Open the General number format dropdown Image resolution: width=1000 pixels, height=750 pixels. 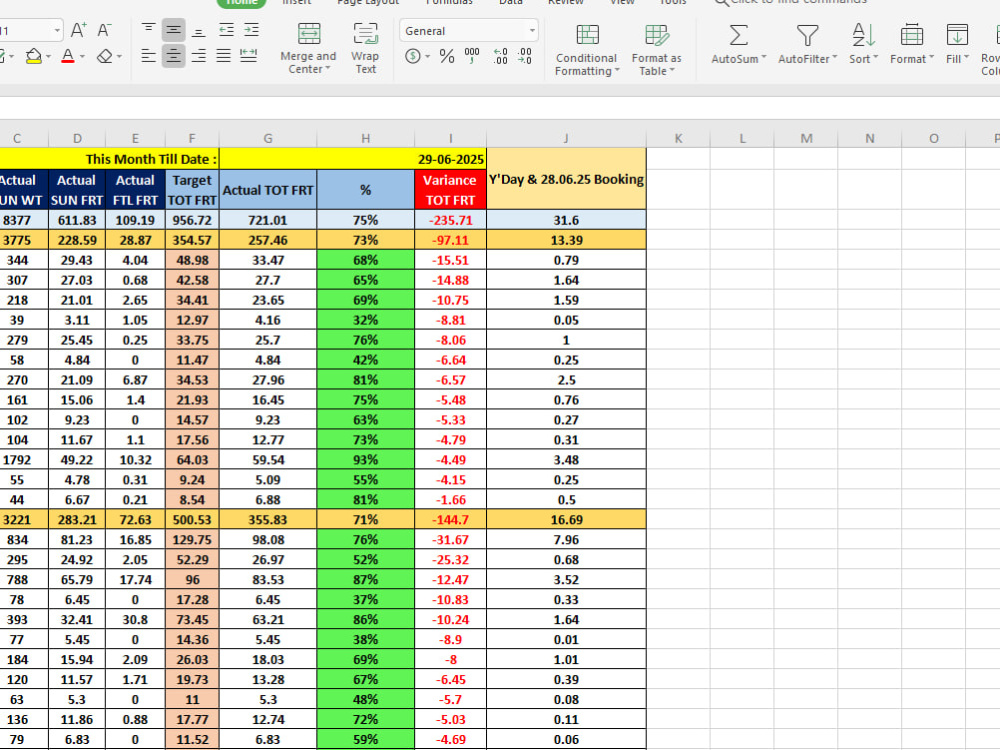(x=531, y=30)
